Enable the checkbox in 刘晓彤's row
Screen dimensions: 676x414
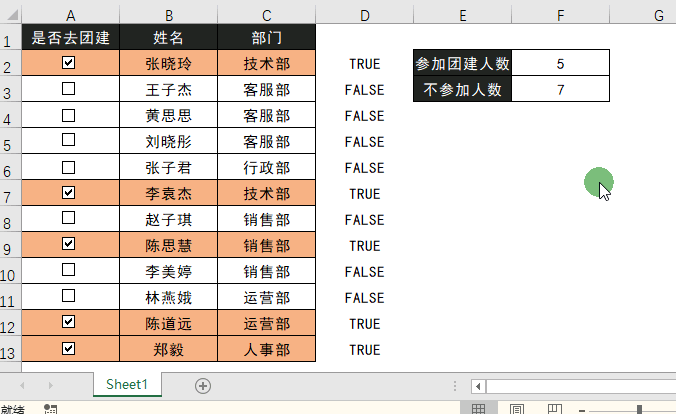tap(68, 140)
